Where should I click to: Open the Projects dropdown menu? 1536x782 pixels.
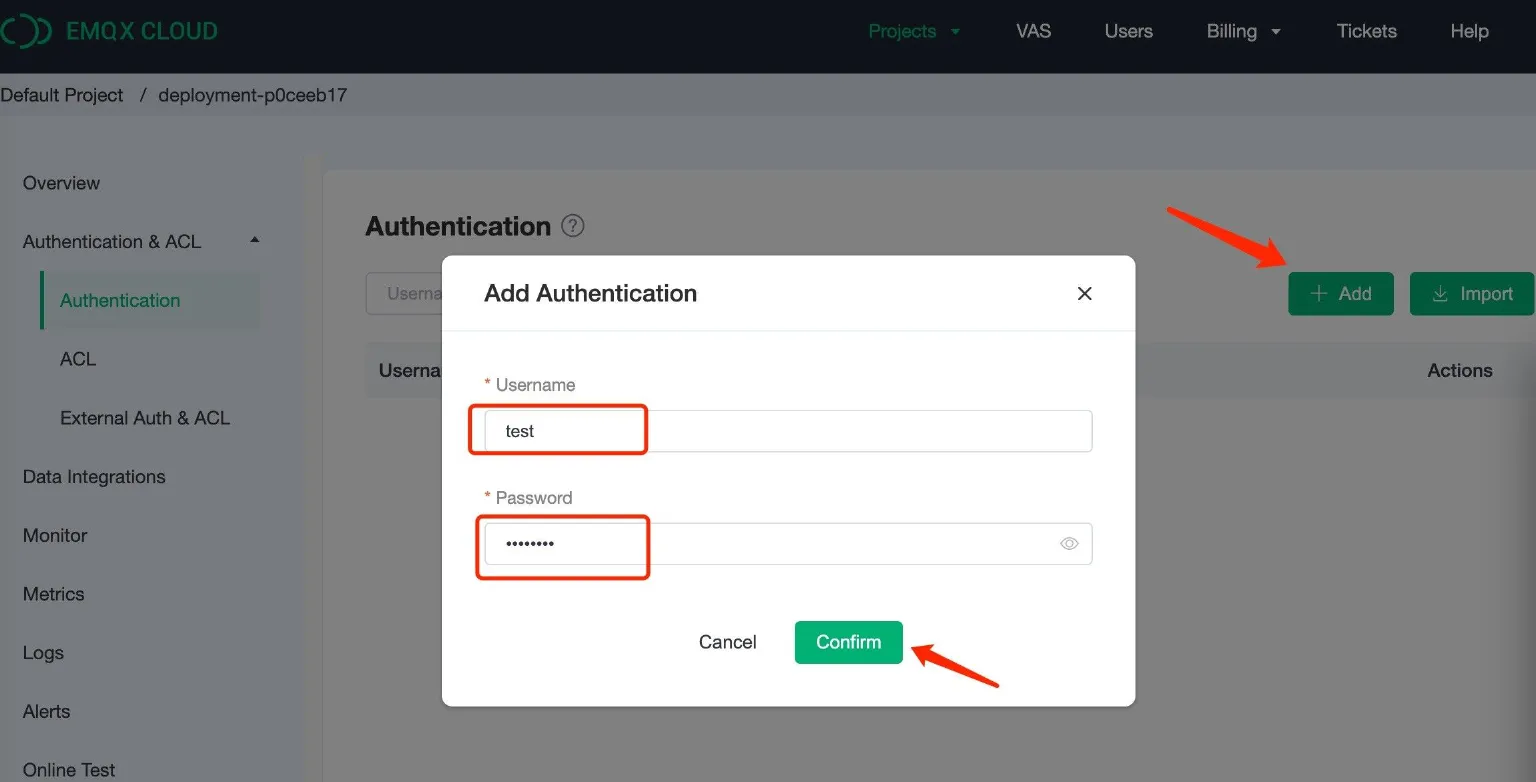click(913, 31)
